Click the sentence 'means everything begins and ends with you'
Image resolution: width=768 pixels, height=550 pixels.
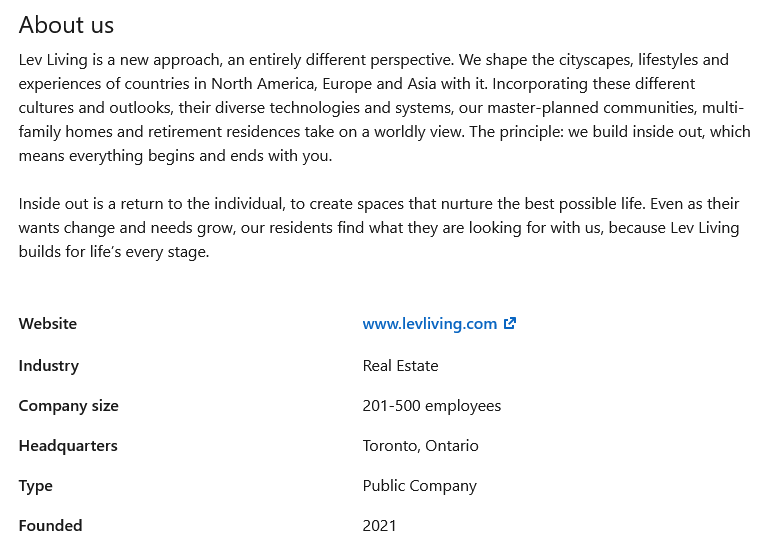click(174, 156)
